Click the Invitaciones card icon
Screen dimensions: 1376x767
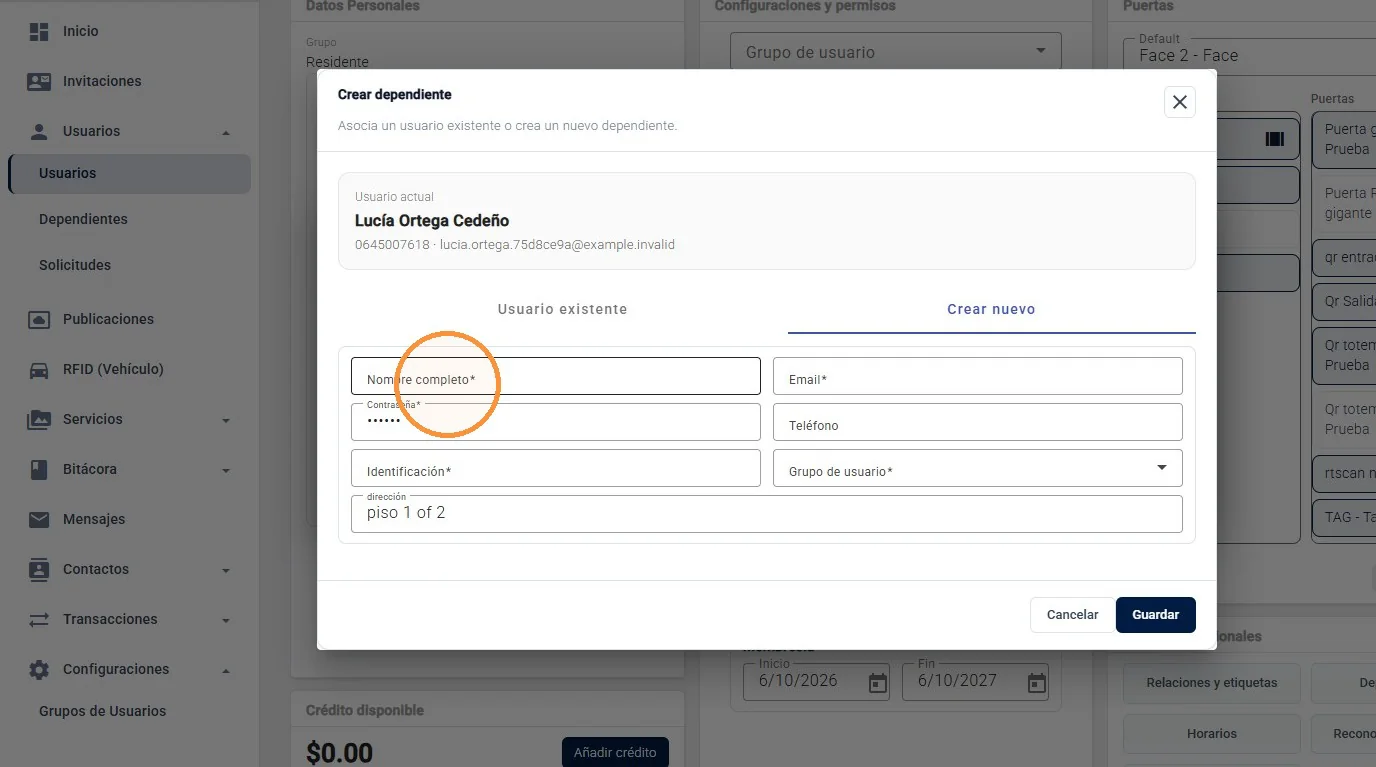[39, 81]
